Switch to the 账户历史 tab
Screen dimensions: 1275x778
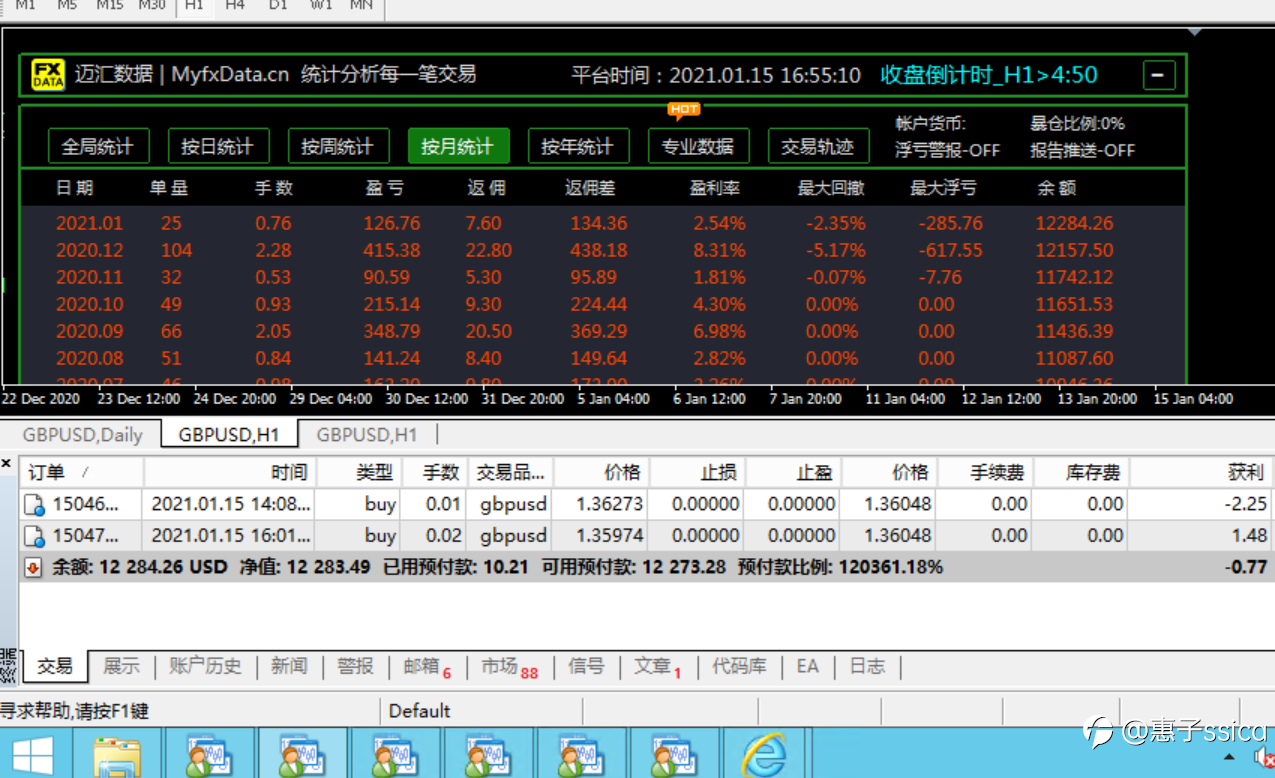pyautogui.click(x=205, y=666)
